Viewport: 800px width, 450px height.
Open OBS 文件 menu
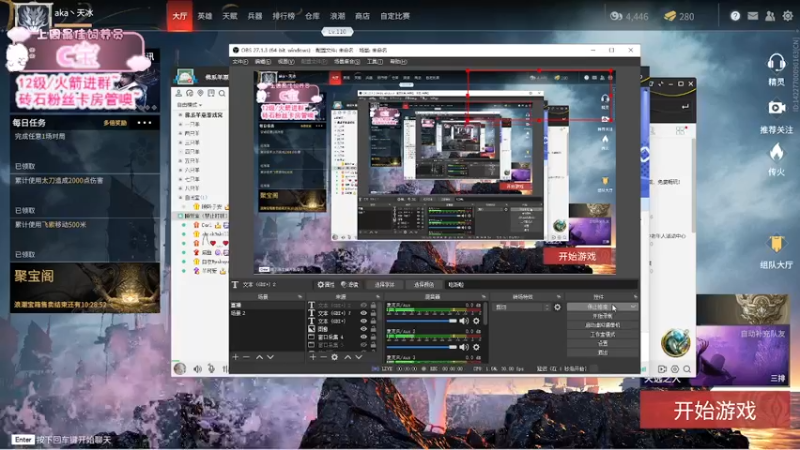pyautogui.click(x=240, y=62)
